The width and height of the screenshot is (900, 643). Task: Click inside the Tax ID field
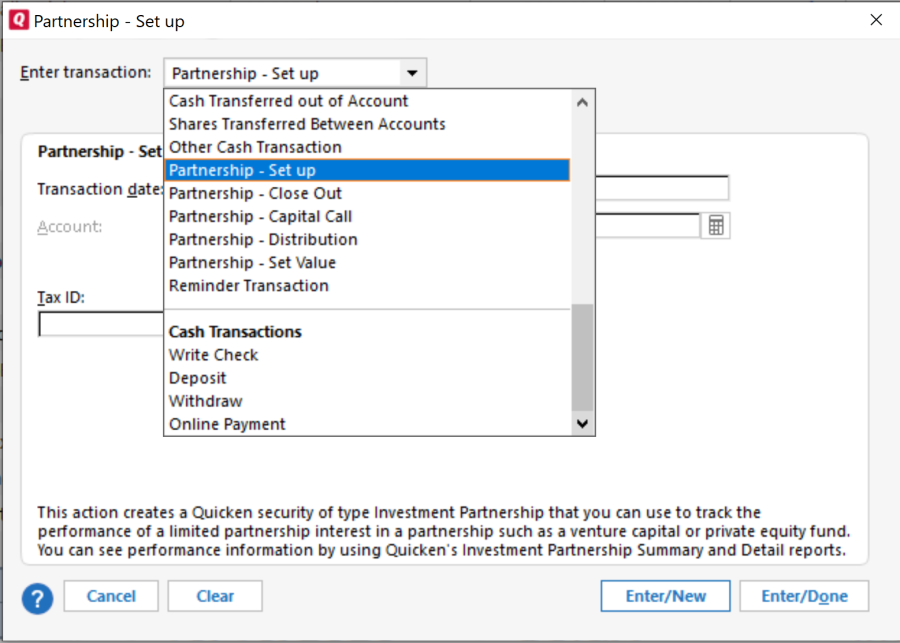(100, 325)
